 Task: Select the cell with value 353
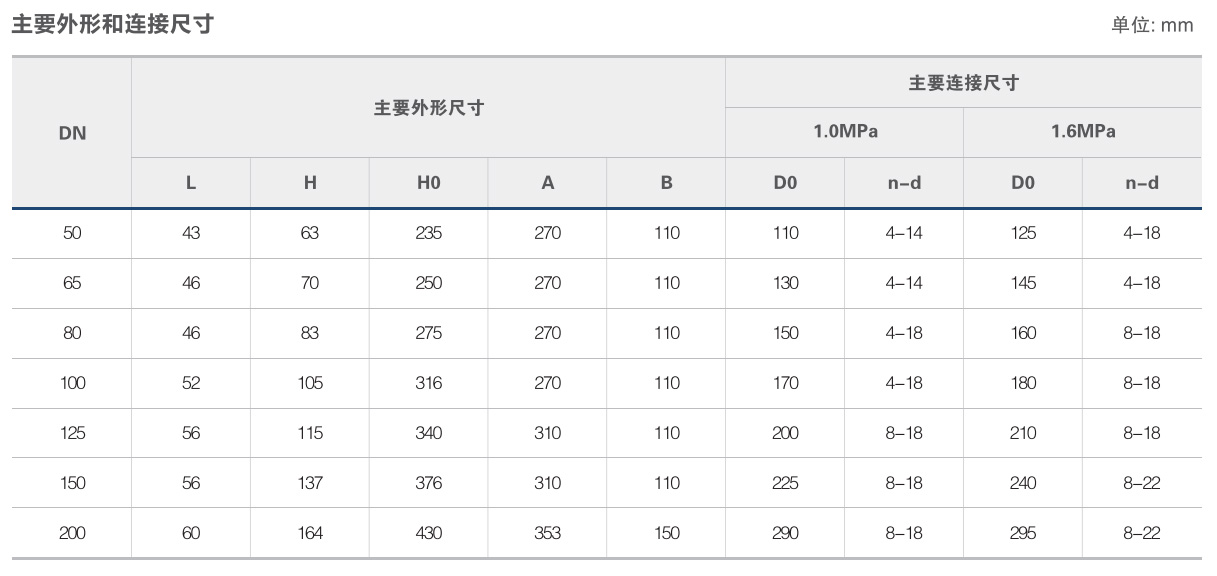(547, 533)
